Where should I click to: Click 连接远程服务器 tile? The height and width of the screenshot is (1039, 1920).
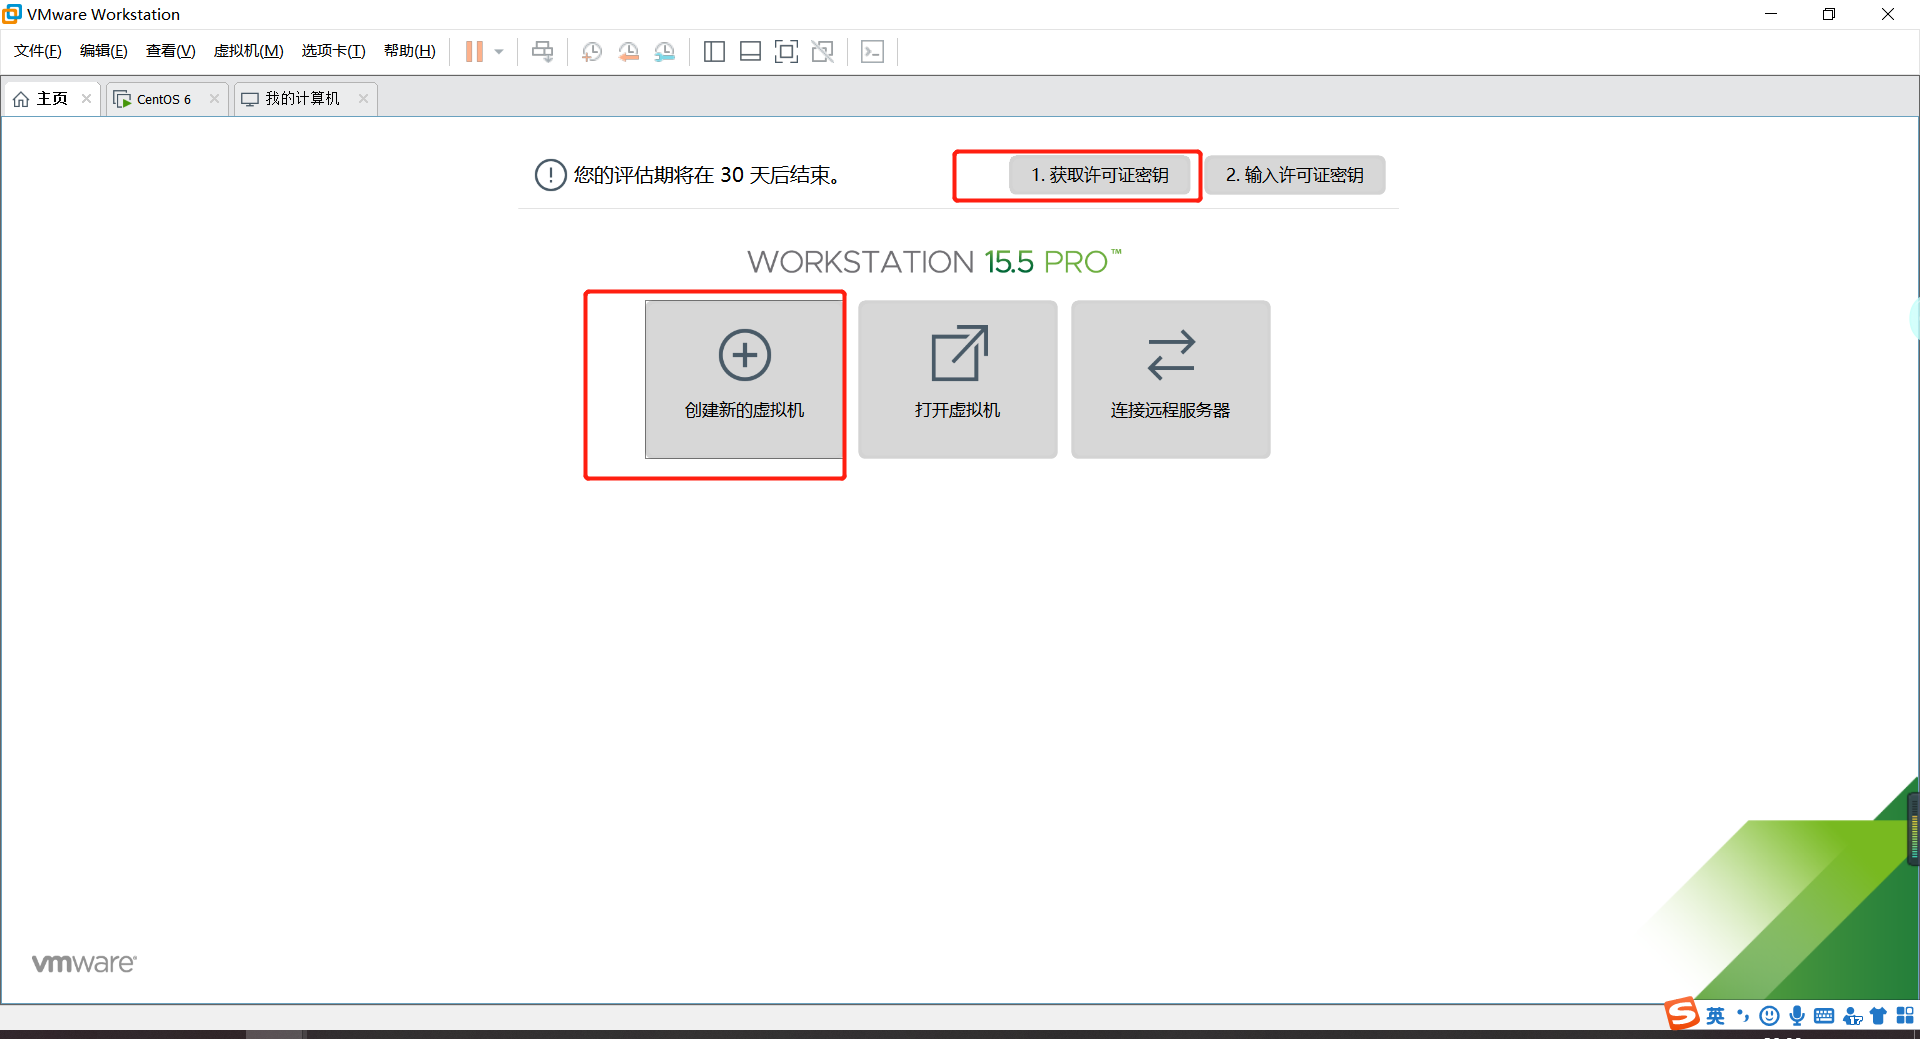point(1171,380)
